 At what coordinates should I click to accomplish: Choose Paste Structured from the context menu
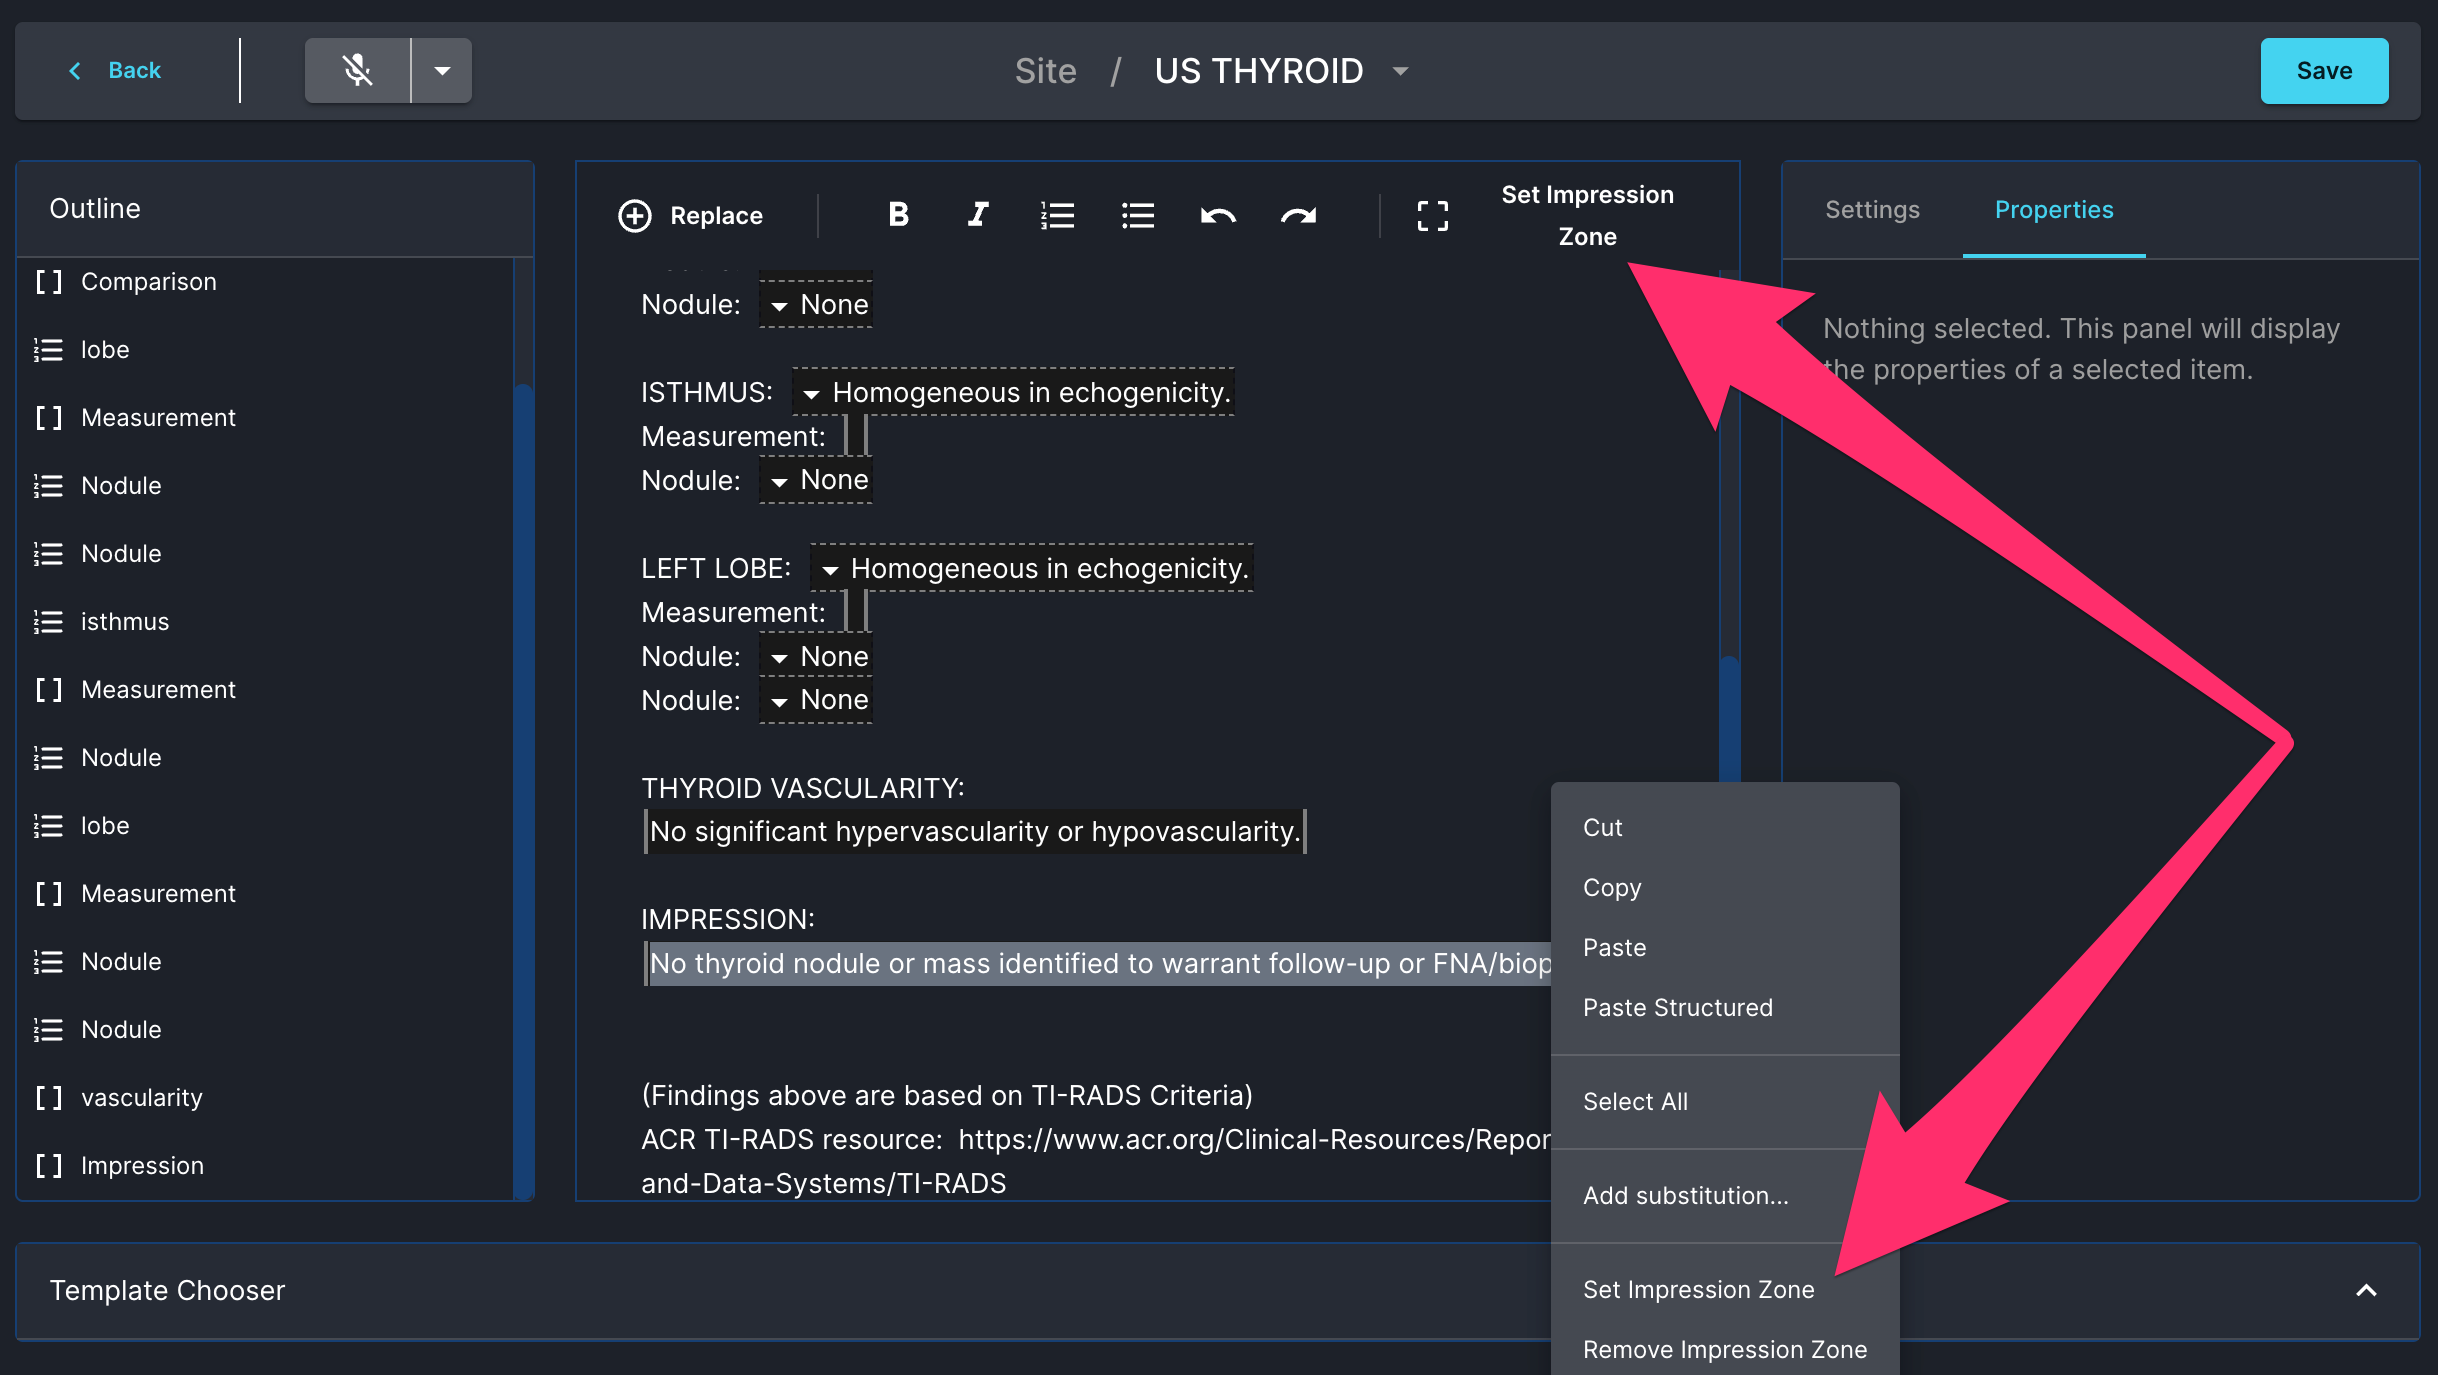(x=1725, y=1008)
